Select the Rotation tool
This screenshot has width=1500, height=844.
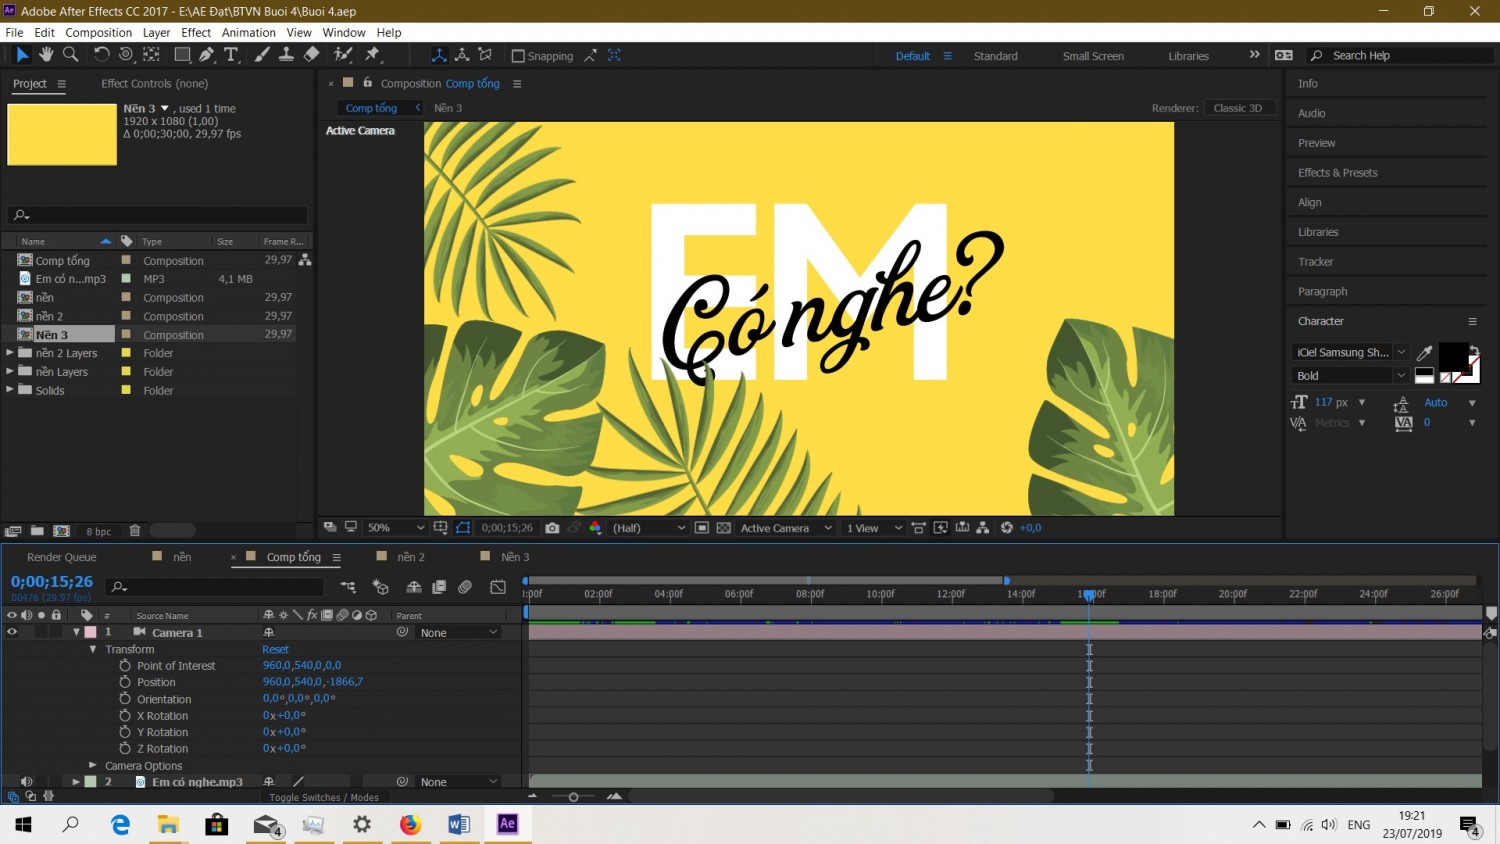[101, 55]
